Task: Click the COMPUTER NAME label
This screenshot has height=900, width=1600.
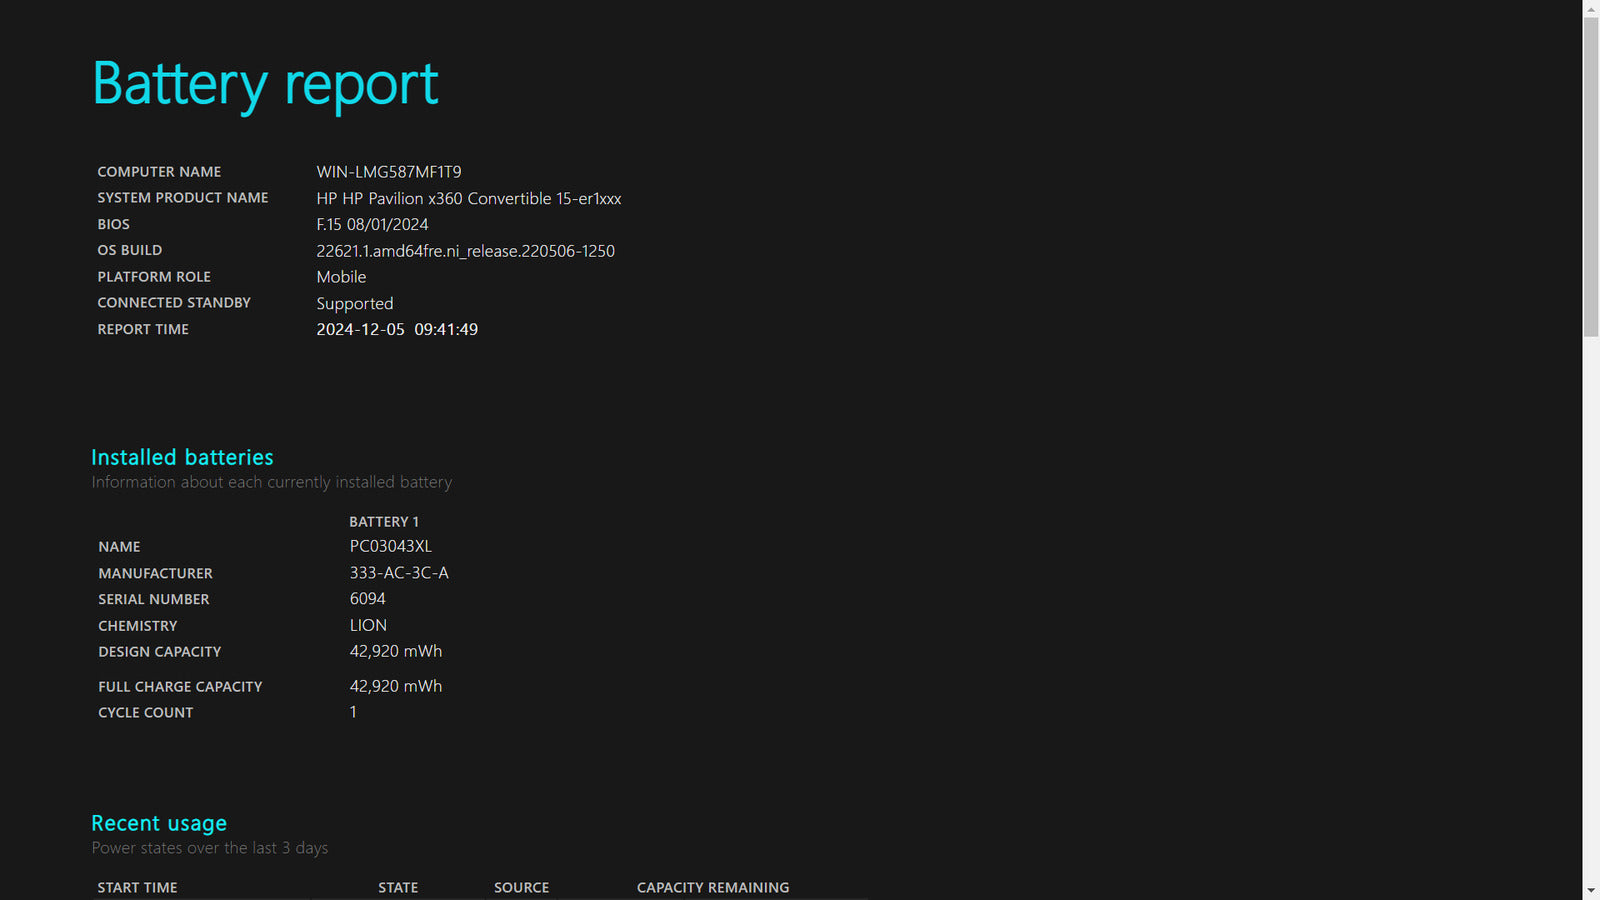Action: click(x=159, y=172)
